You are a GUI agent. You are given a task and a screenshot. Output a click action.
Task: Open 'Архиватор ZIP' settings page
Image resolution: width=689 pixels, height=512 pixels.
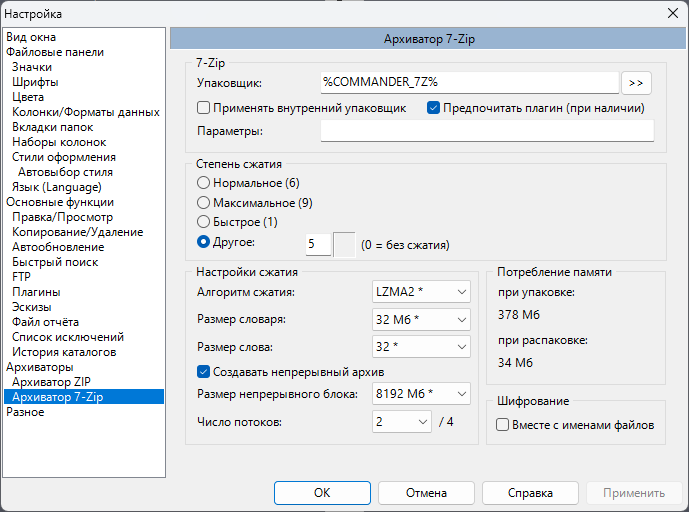click(x=51, y=382)
